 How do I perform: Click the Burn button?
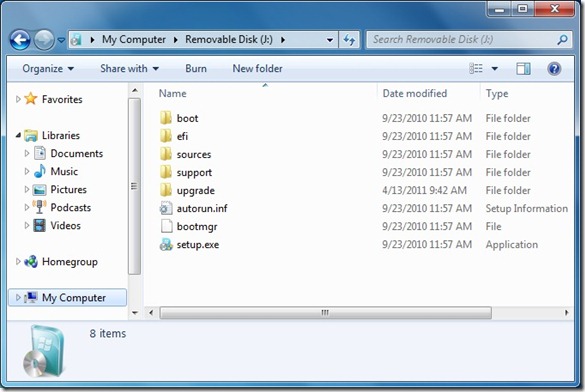(x=196, y=69)
